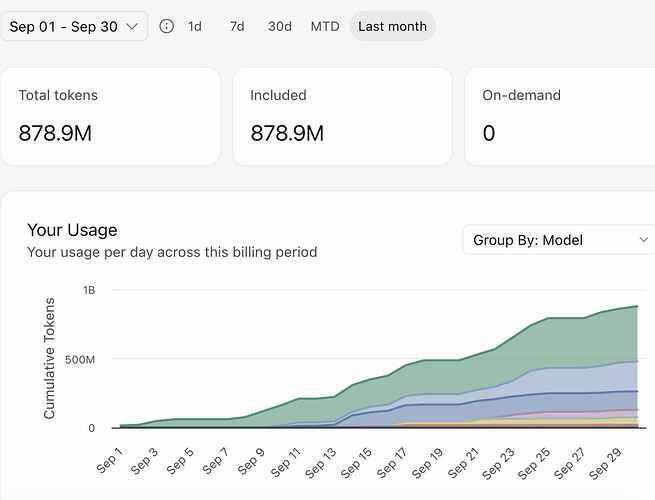Click the Included card label
The image size is (655, 500).
click(x=278, y=95)
